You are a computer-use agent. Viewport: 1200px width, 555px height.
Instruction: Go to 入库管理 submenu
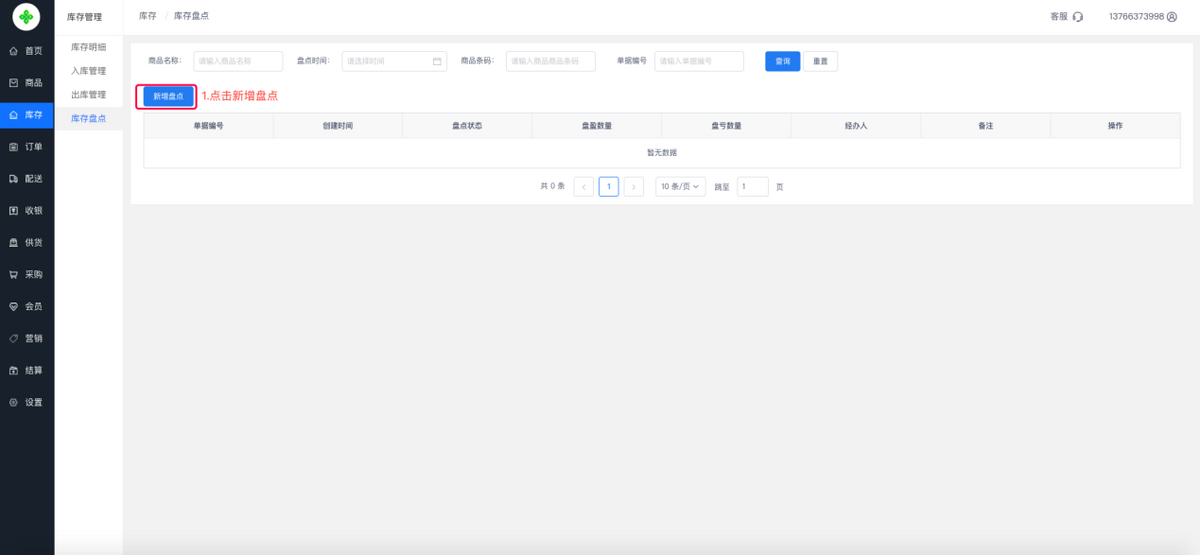click(x=88, y=71)
